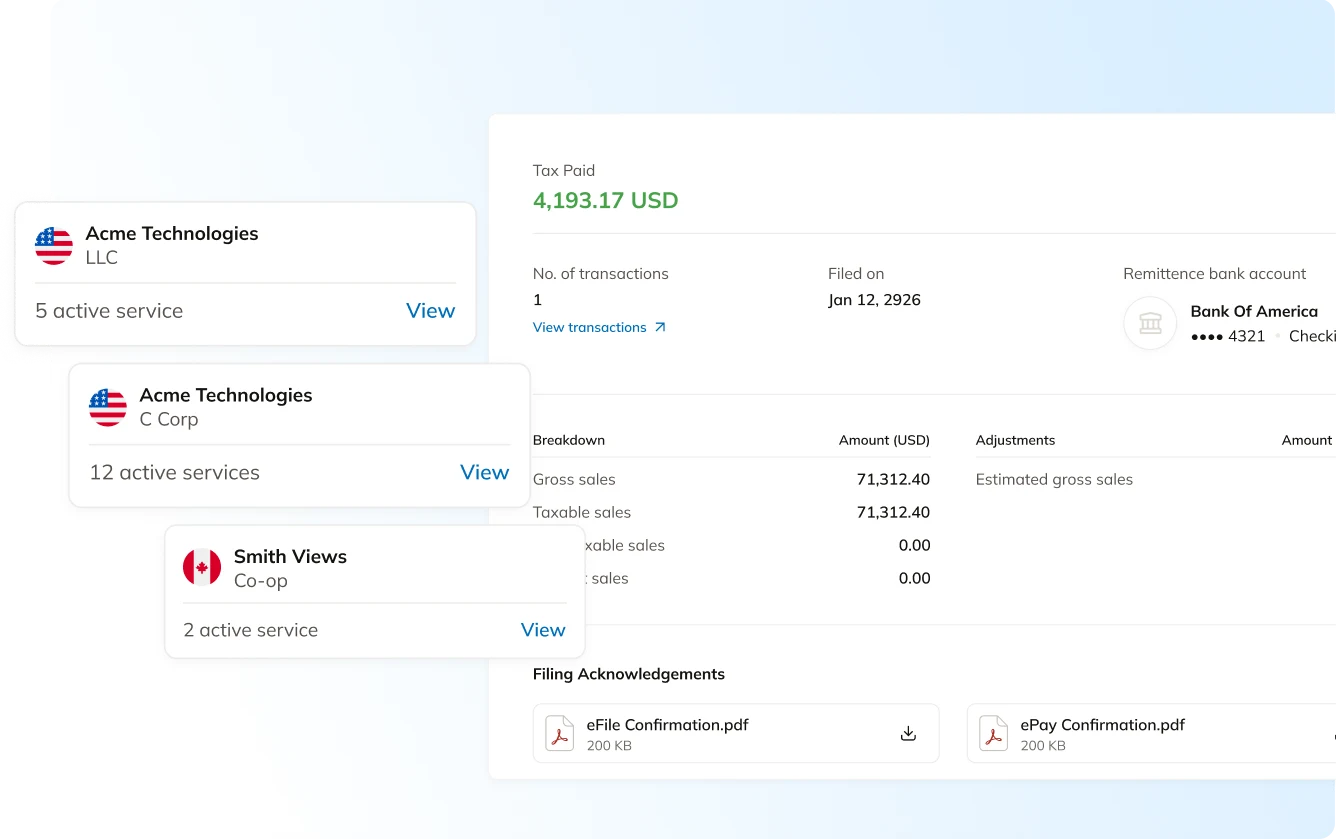The image size is (1336, 840).
Task: Click the US flag icon on Acme Technologies LLC
Action: click(54, 245)
